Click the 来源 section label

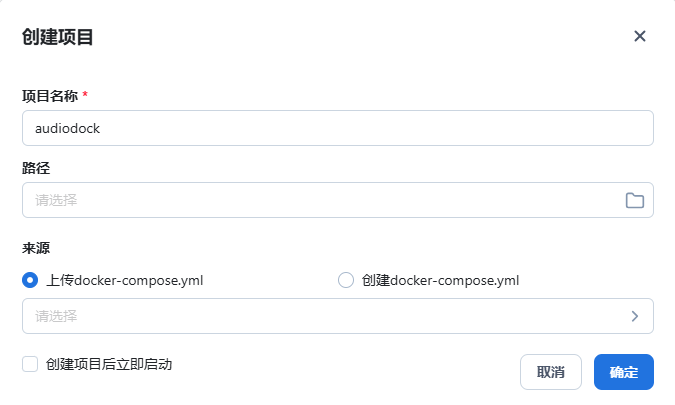[36, 248]
